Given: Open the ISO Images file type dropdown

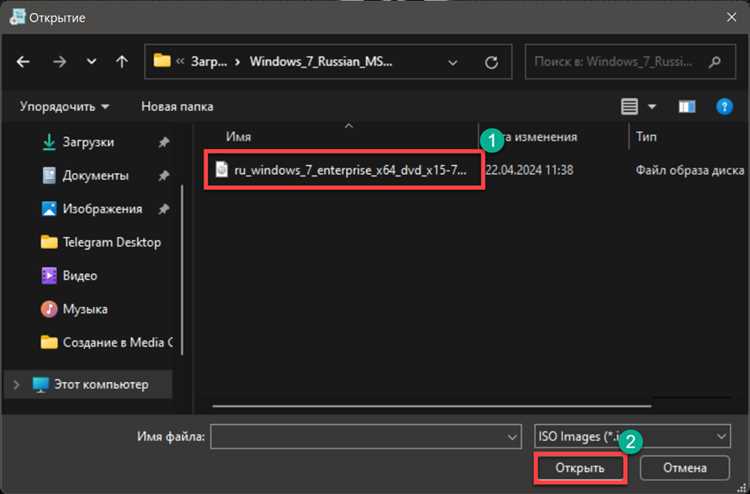Looking at the screenshot, I should pyautogui.click(x=631, y=436).
